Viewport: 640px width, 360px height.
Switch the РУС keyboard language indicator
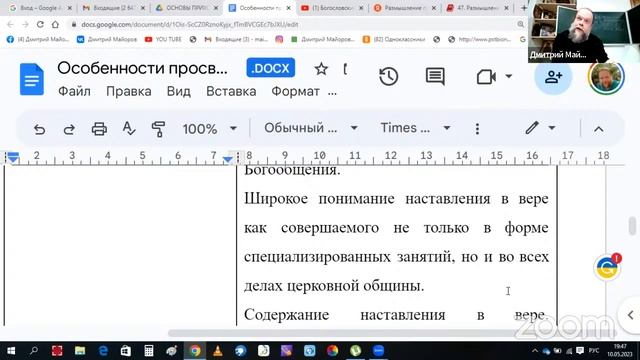594,351
